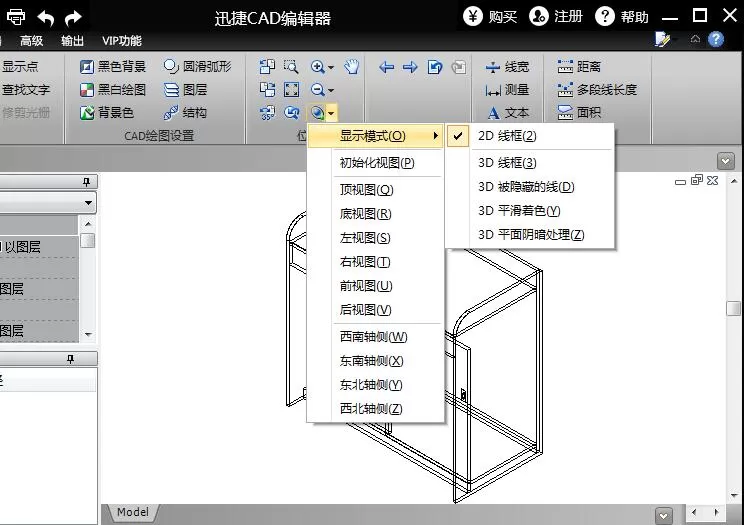The width and height of the screenshot is (744, 525).
Task: Open the 结构 structure tool
Action: [x=185, y=112]
